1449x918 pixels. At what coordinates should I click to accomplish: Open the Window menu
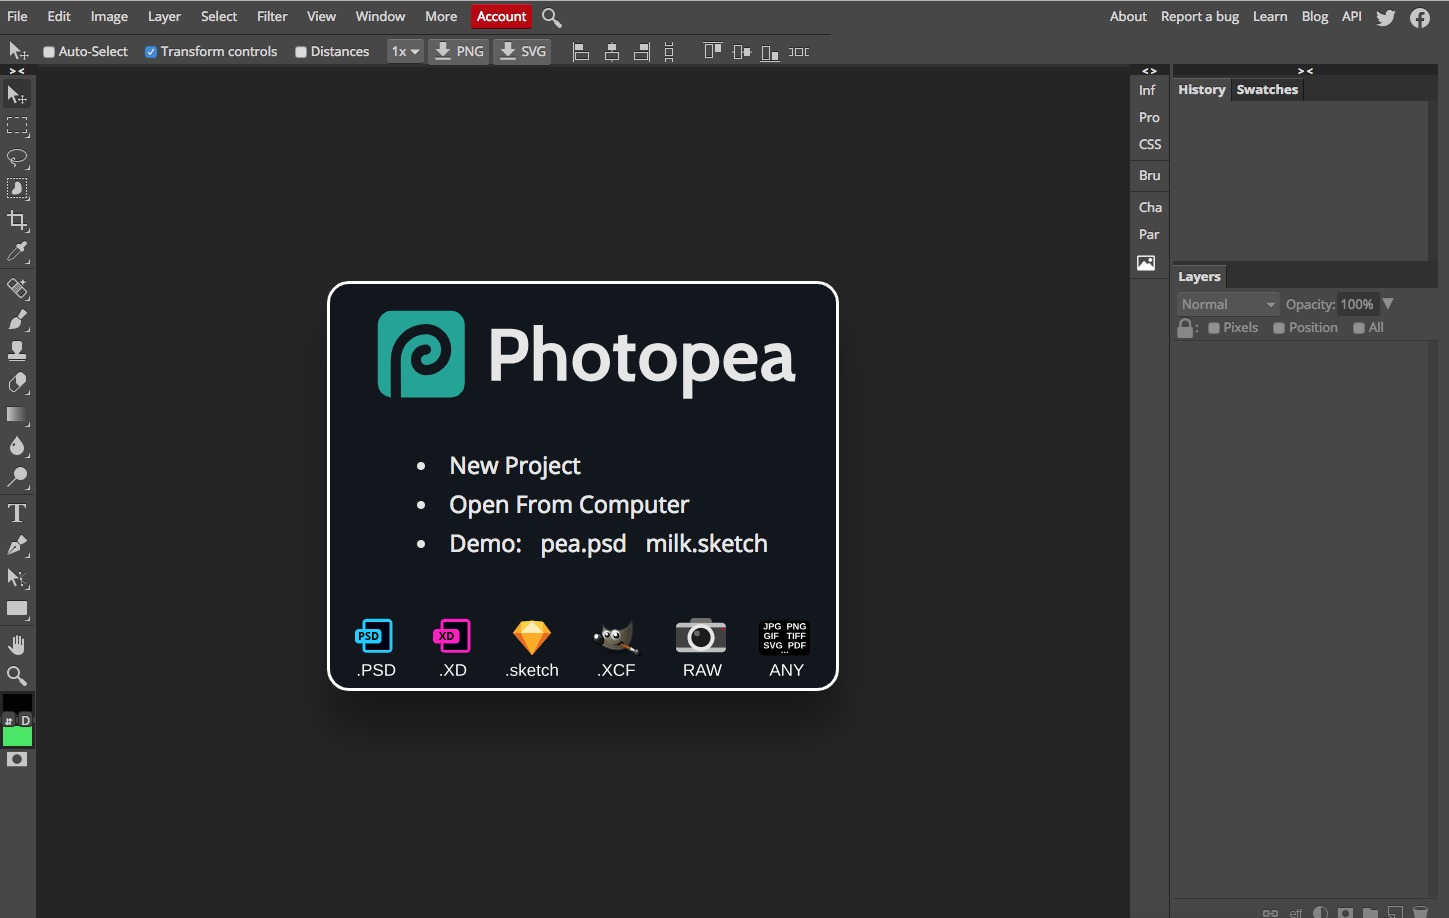[380, 17]
